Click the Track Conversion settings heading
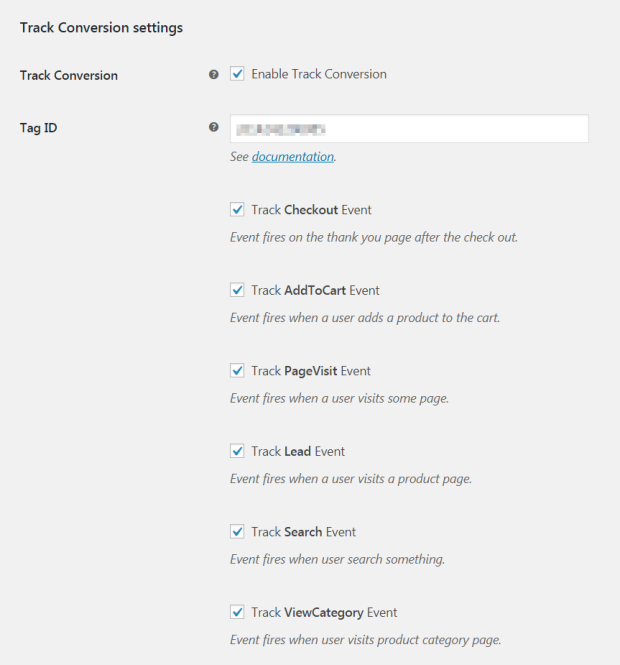 point(101,28)
